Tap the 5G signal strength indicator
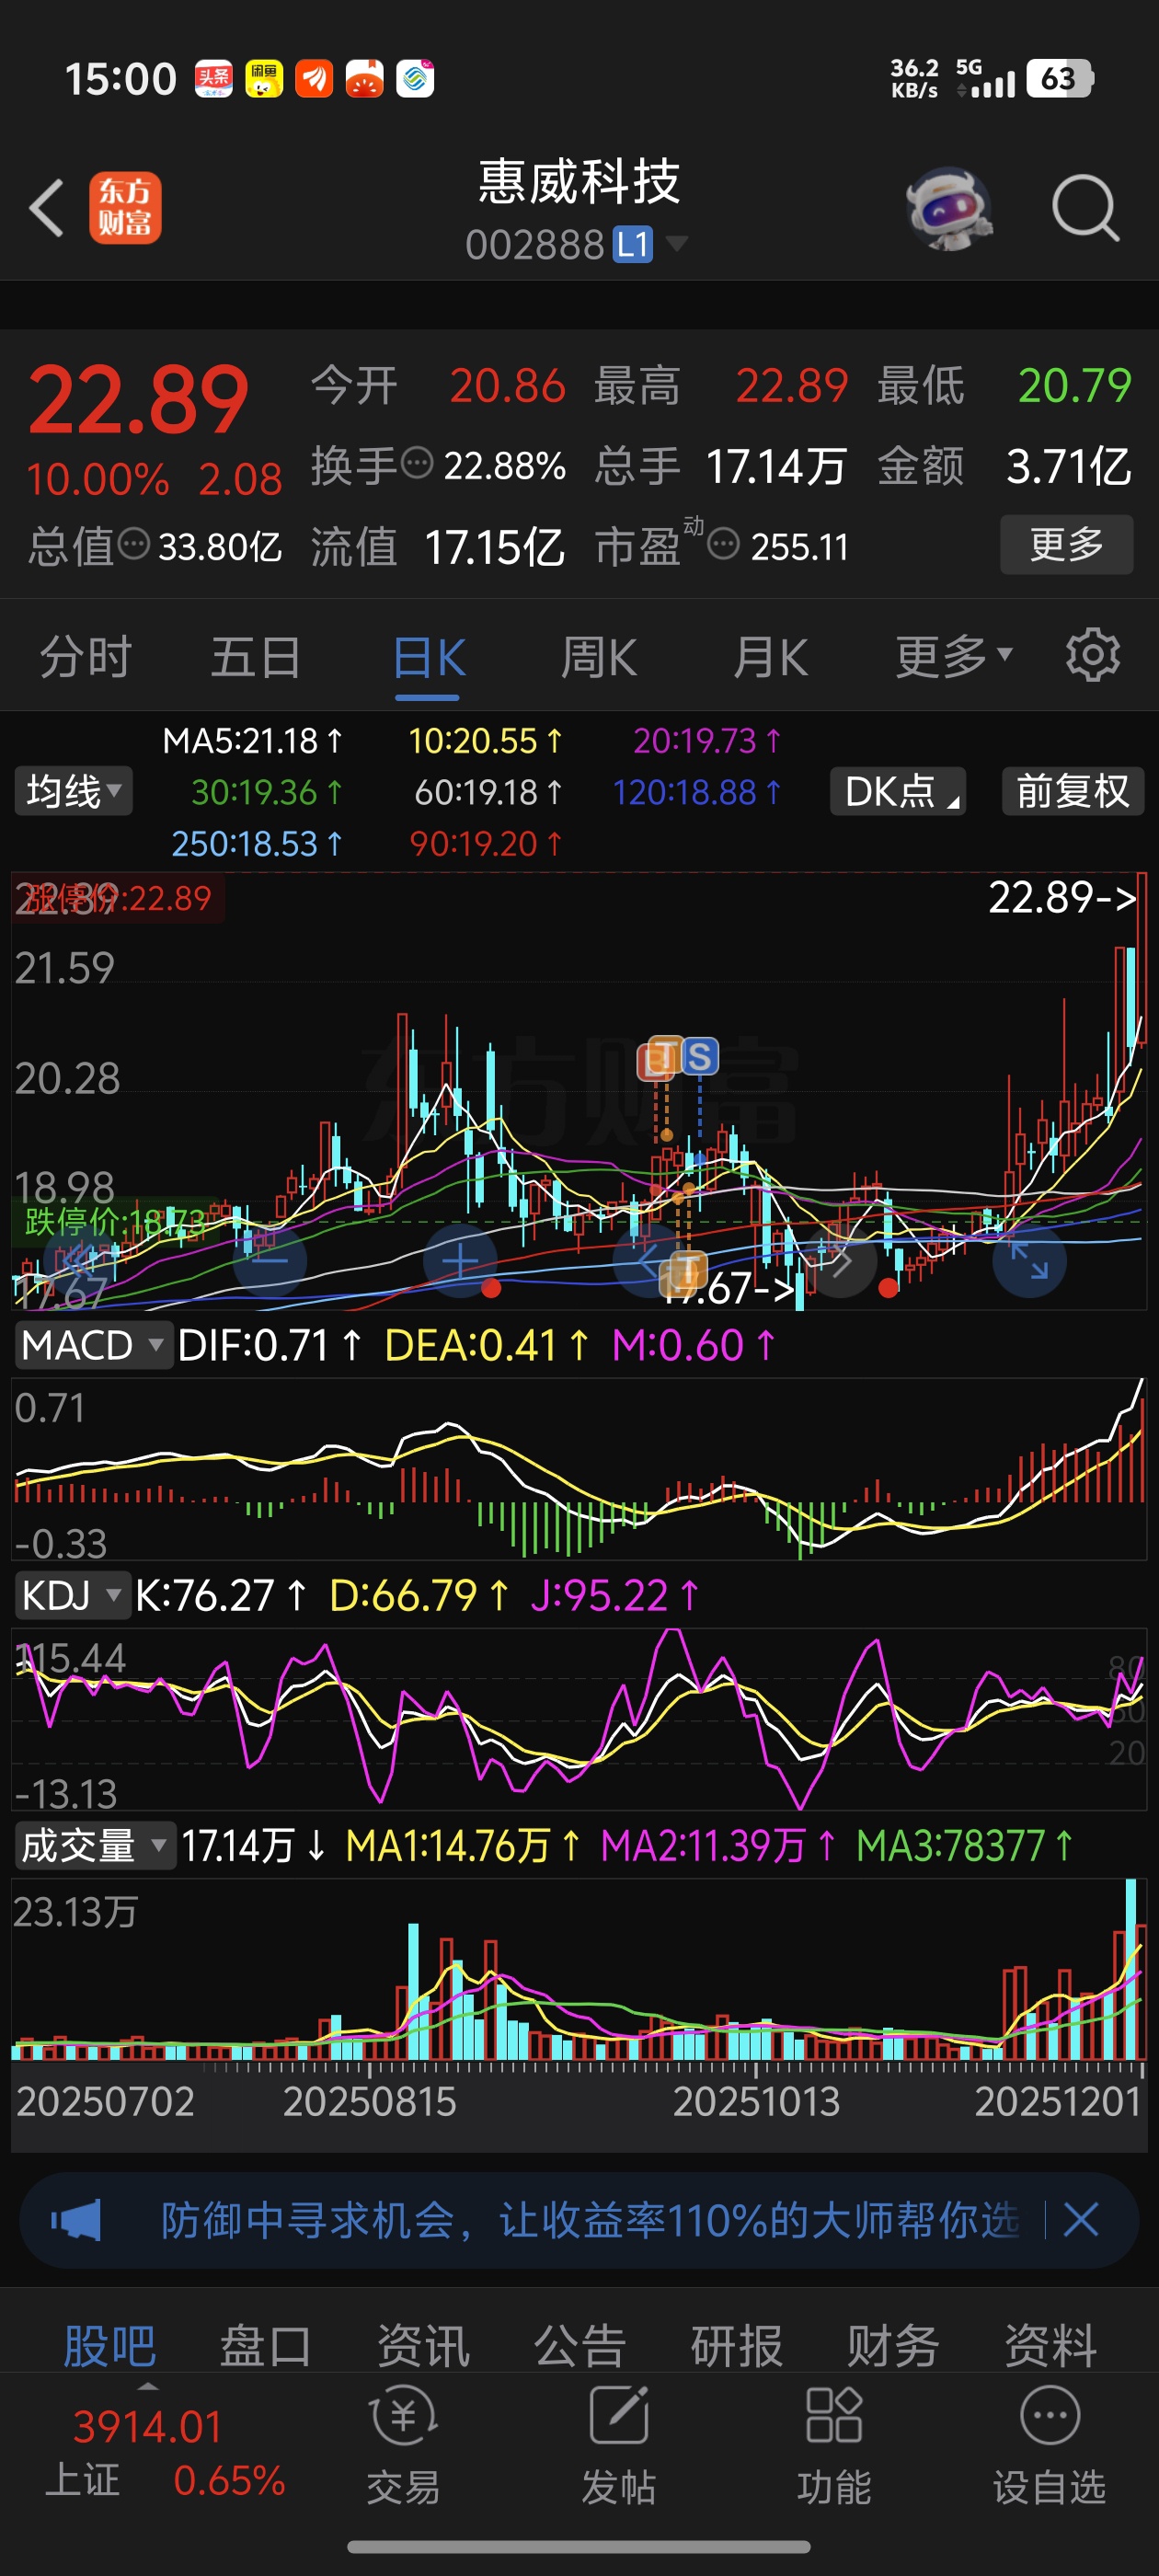The height and width of the screenshot is (2576, 1159). [985, 78]
